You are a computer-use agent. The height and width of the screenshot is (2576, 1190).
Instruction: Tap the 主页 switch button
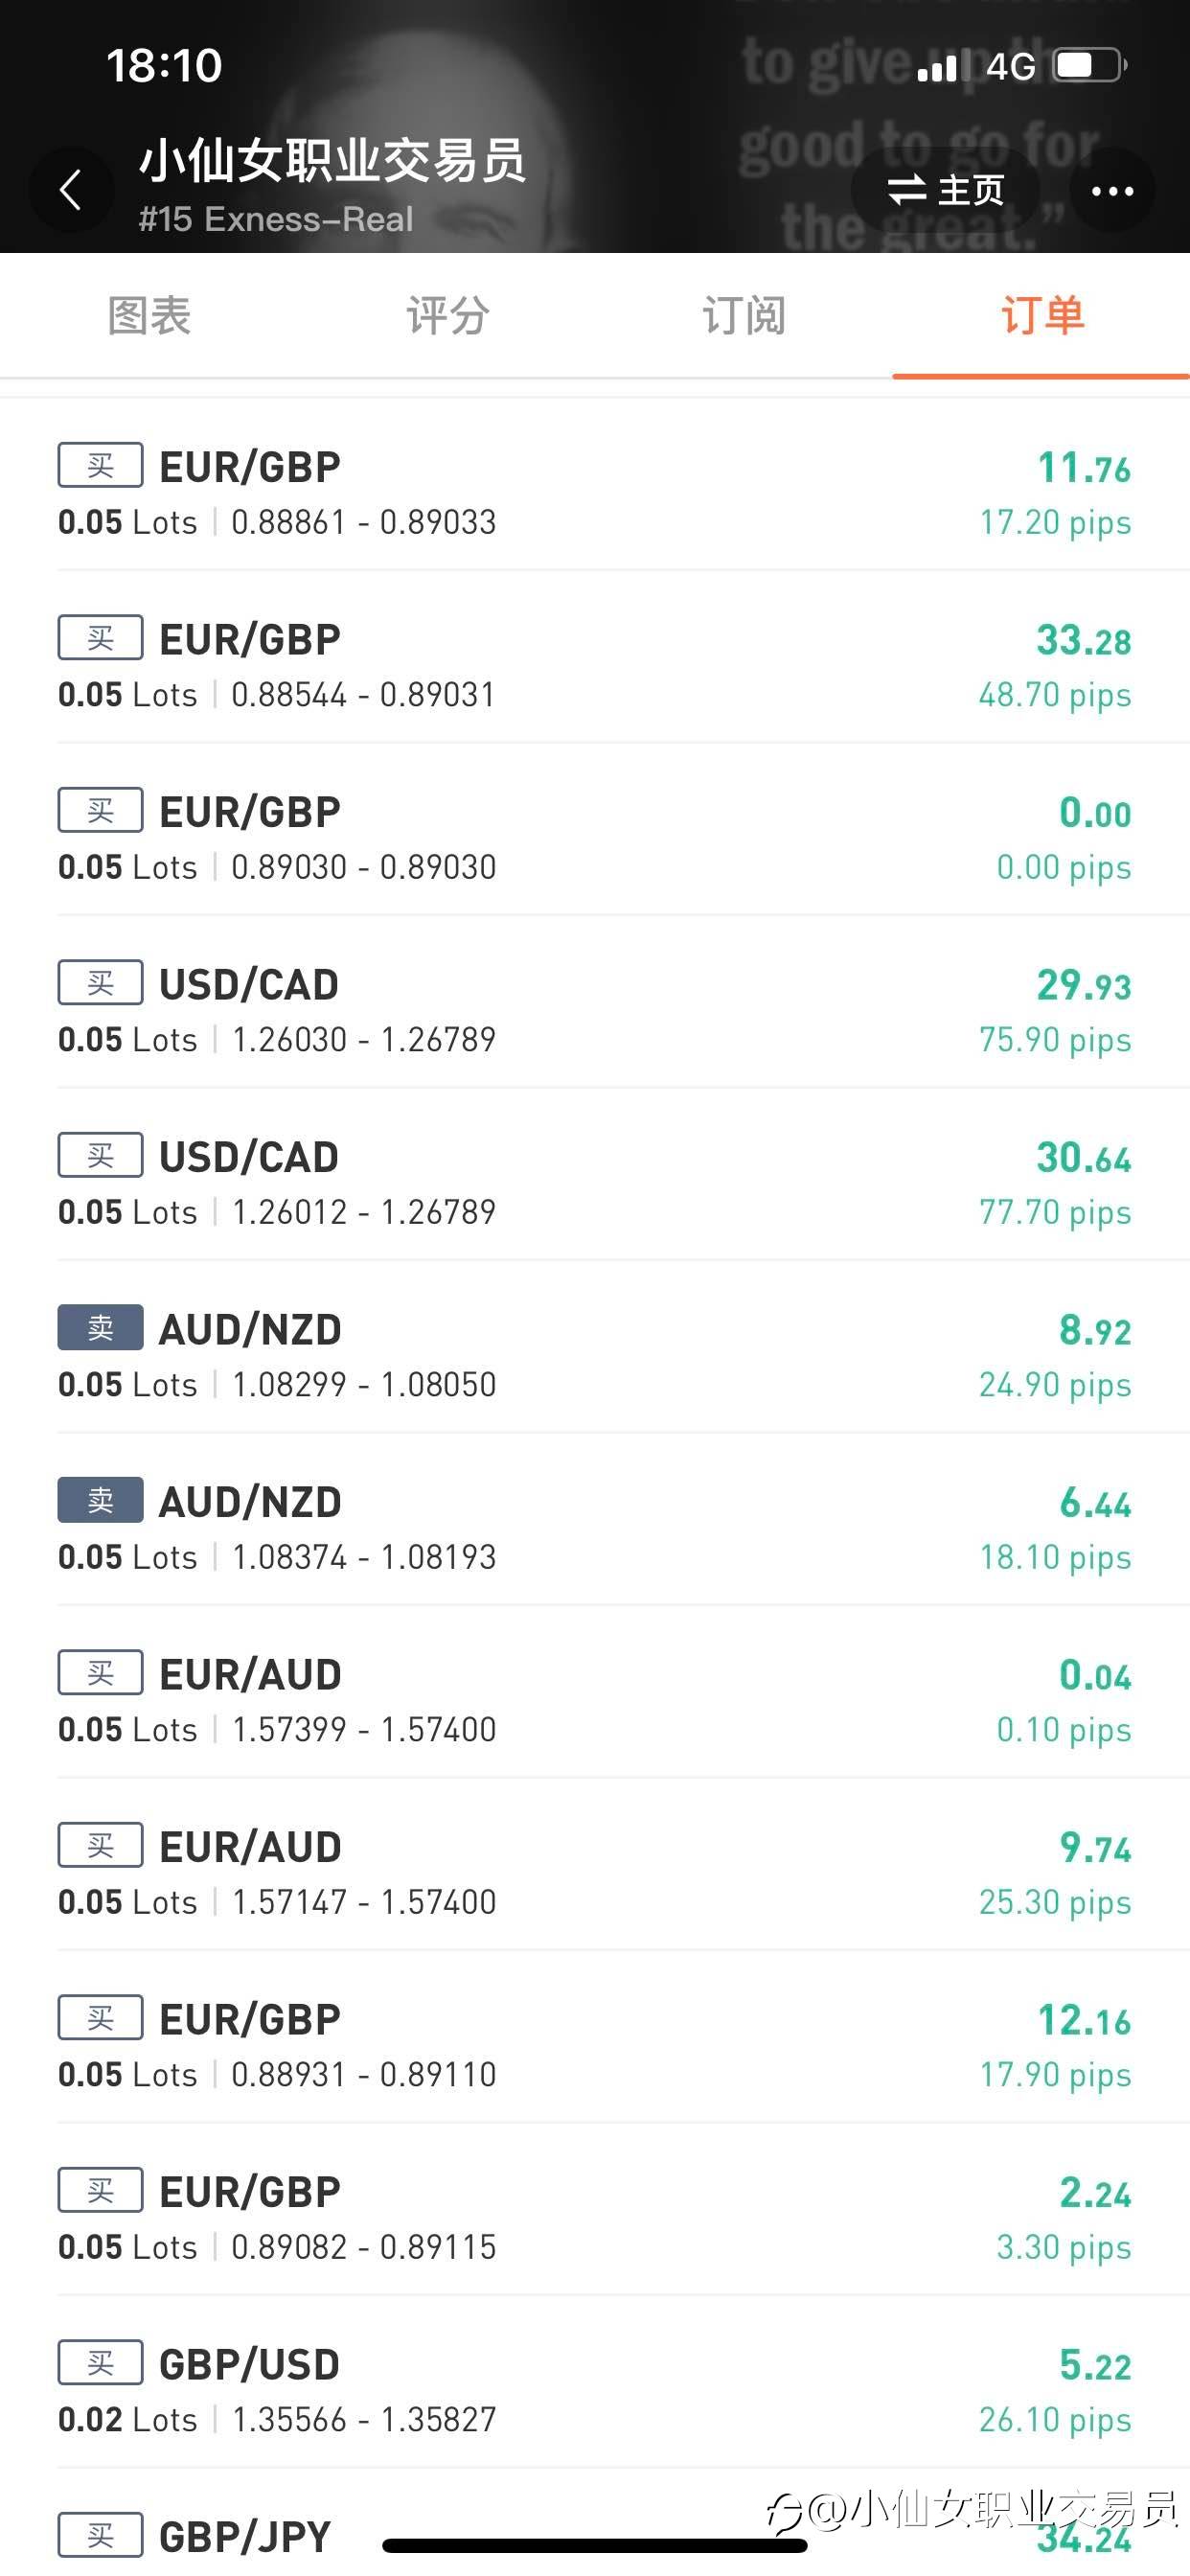point(945,190)
